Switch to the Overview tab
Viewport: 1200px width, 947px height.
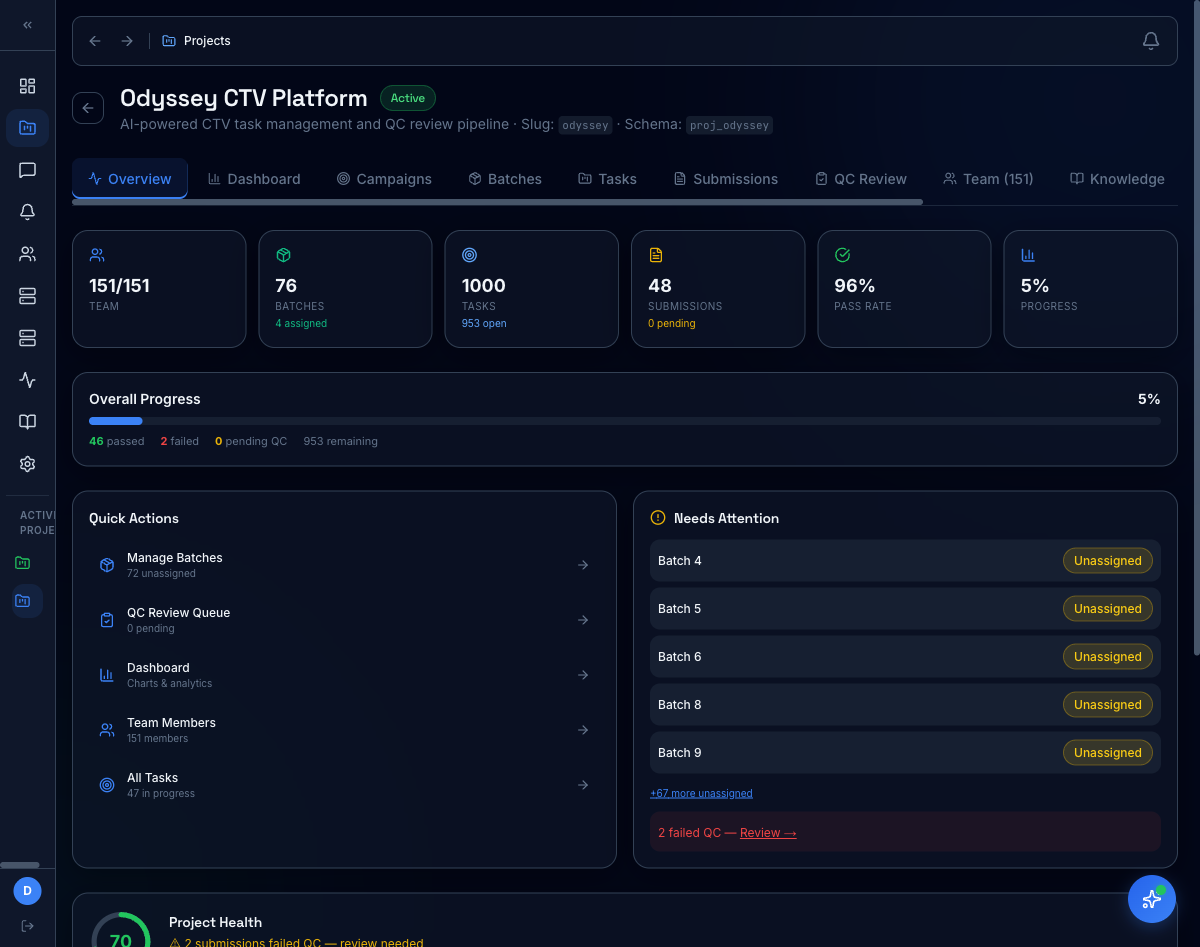130,179
